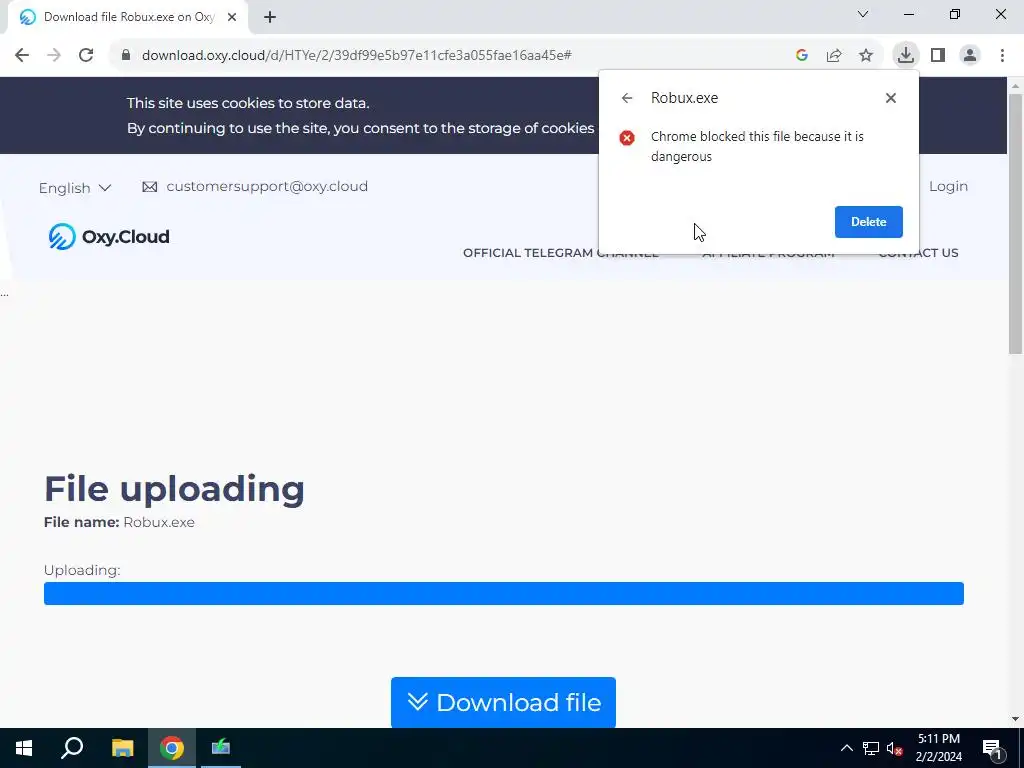Share this page using the share icon
This screenshot has width=1024, height=768.
834,56
